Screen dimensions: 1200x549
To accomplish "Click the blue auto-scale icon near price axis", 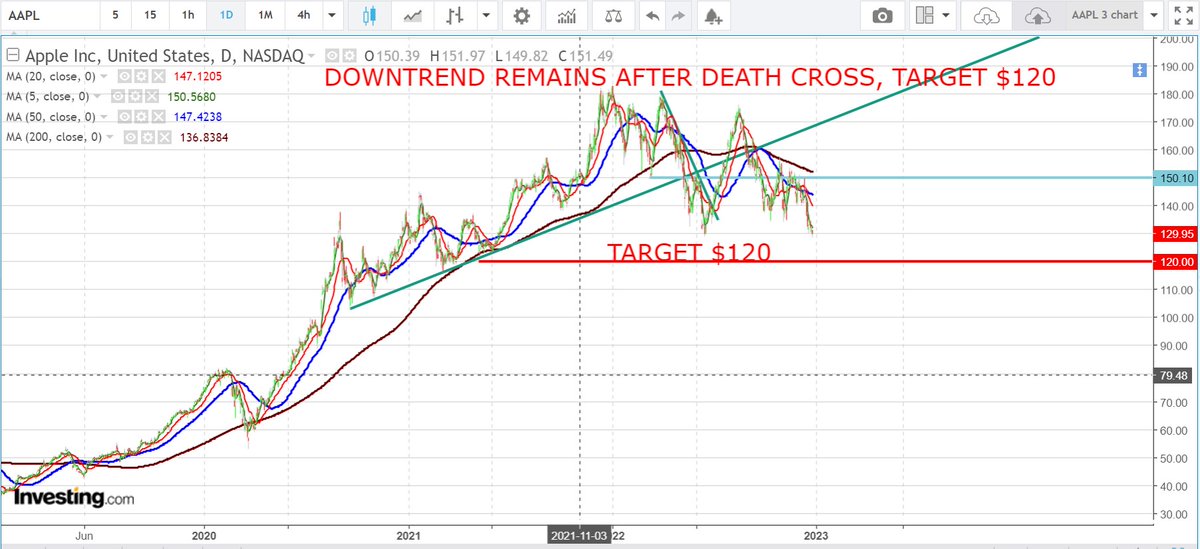I will click(x=1138, y=69).
